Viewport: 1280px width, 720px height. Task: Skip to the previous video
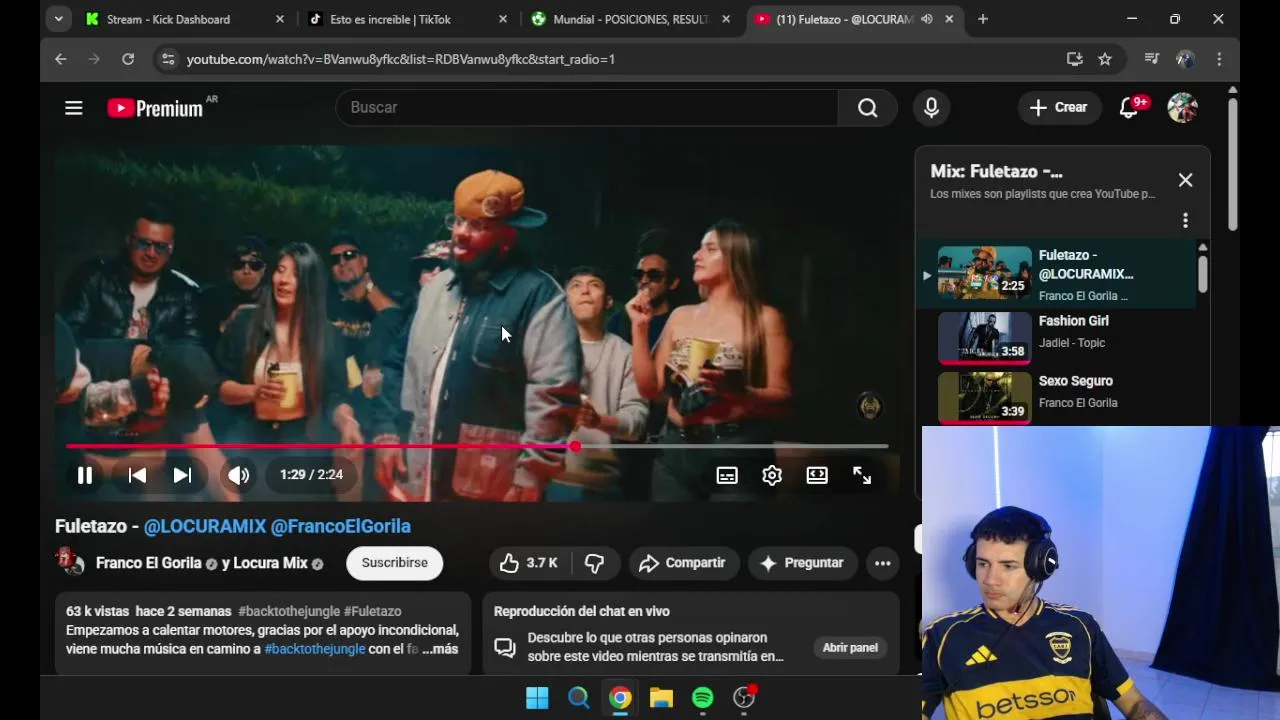pyautogui.click(x=137, y=475)
